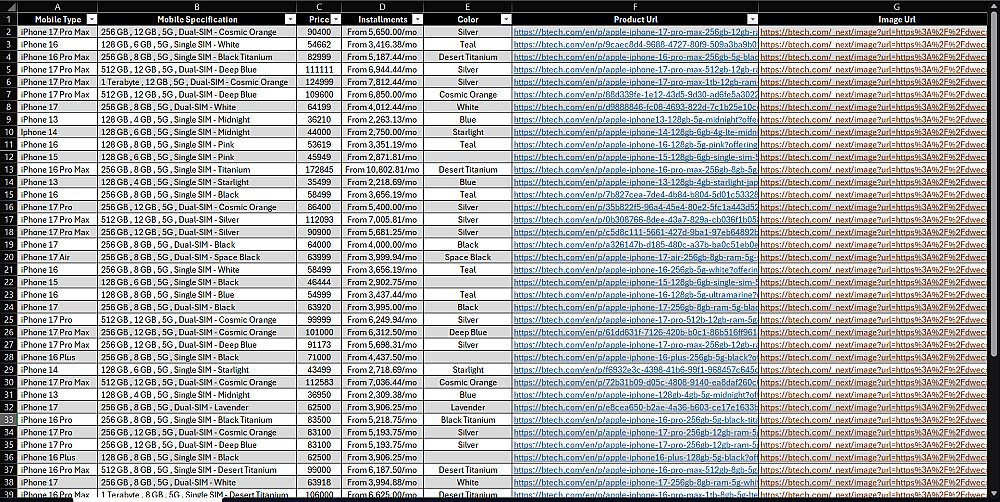Select 'Deep Blue' color cell in row 26
The width and height of the screenshot is (1000, 502).
coord(467,332)
